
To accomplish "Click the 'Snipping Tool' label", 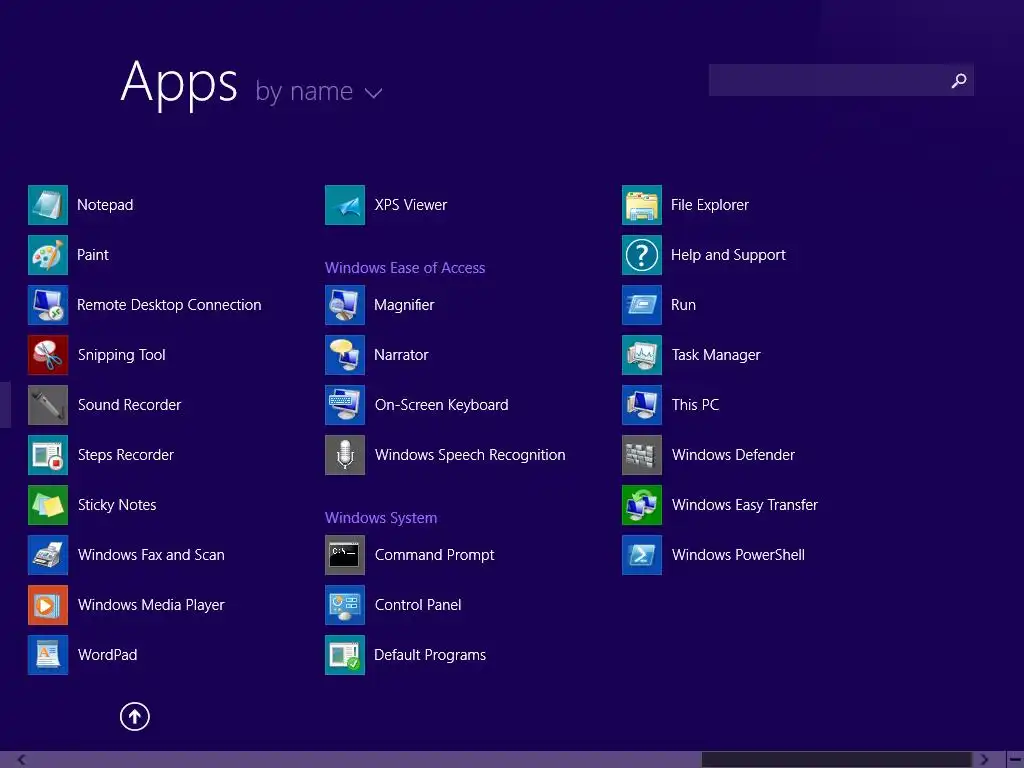I will tap(121, 355).
